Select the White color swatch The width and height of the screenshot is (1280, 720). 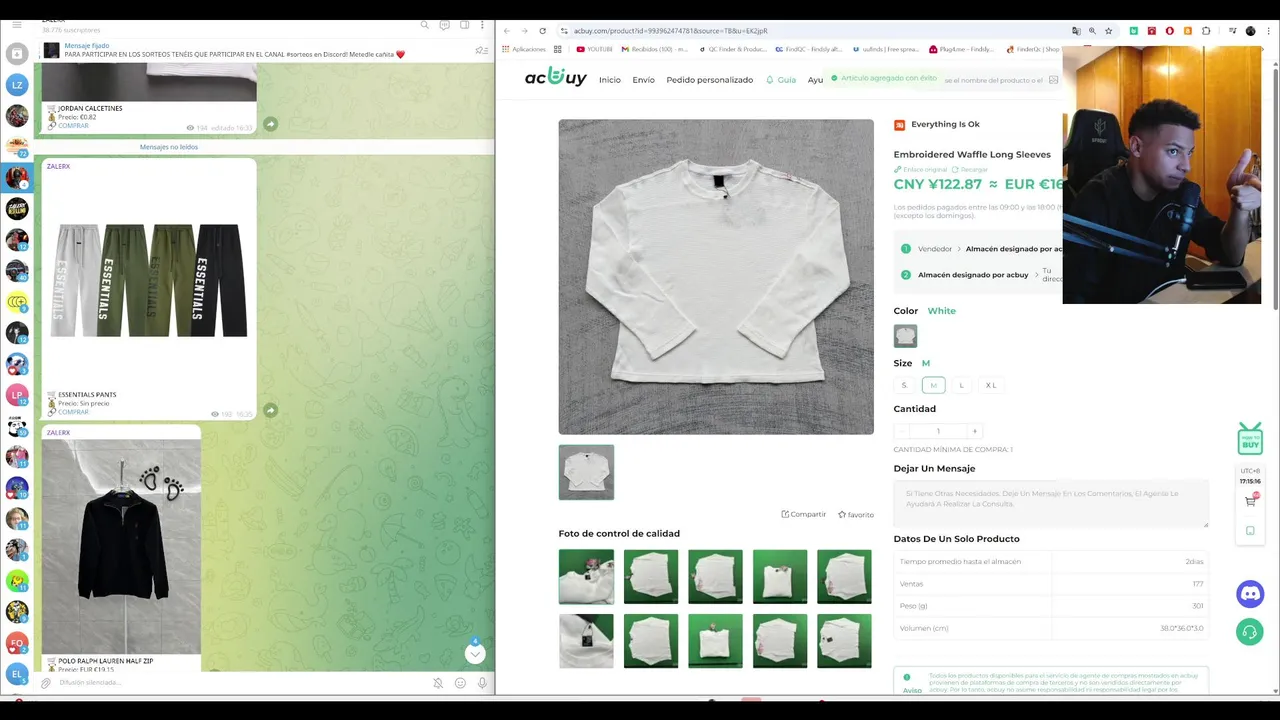905,336
